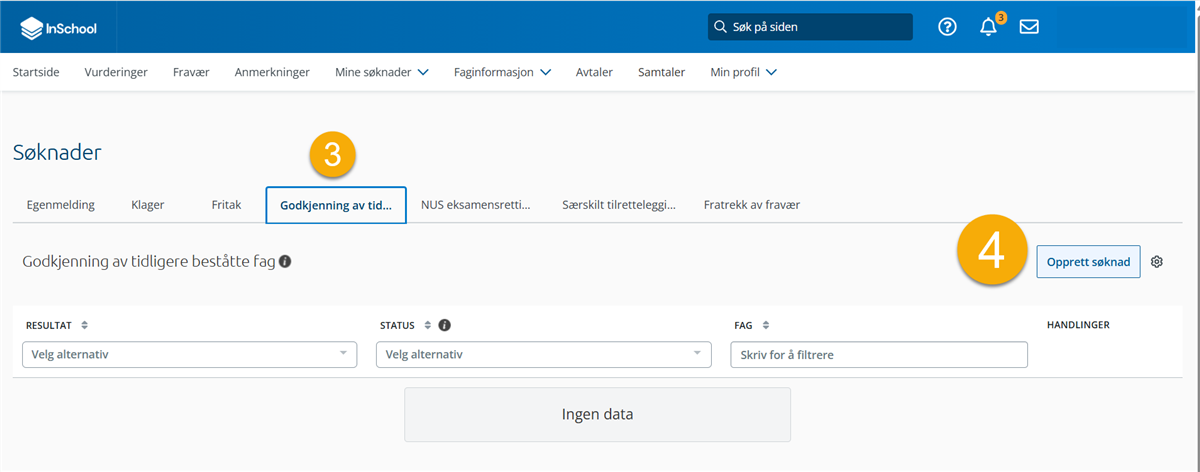Switch to the Fratrekk av fravær tab
Viewport: 1200px width, 472px height.
point(751,204)
